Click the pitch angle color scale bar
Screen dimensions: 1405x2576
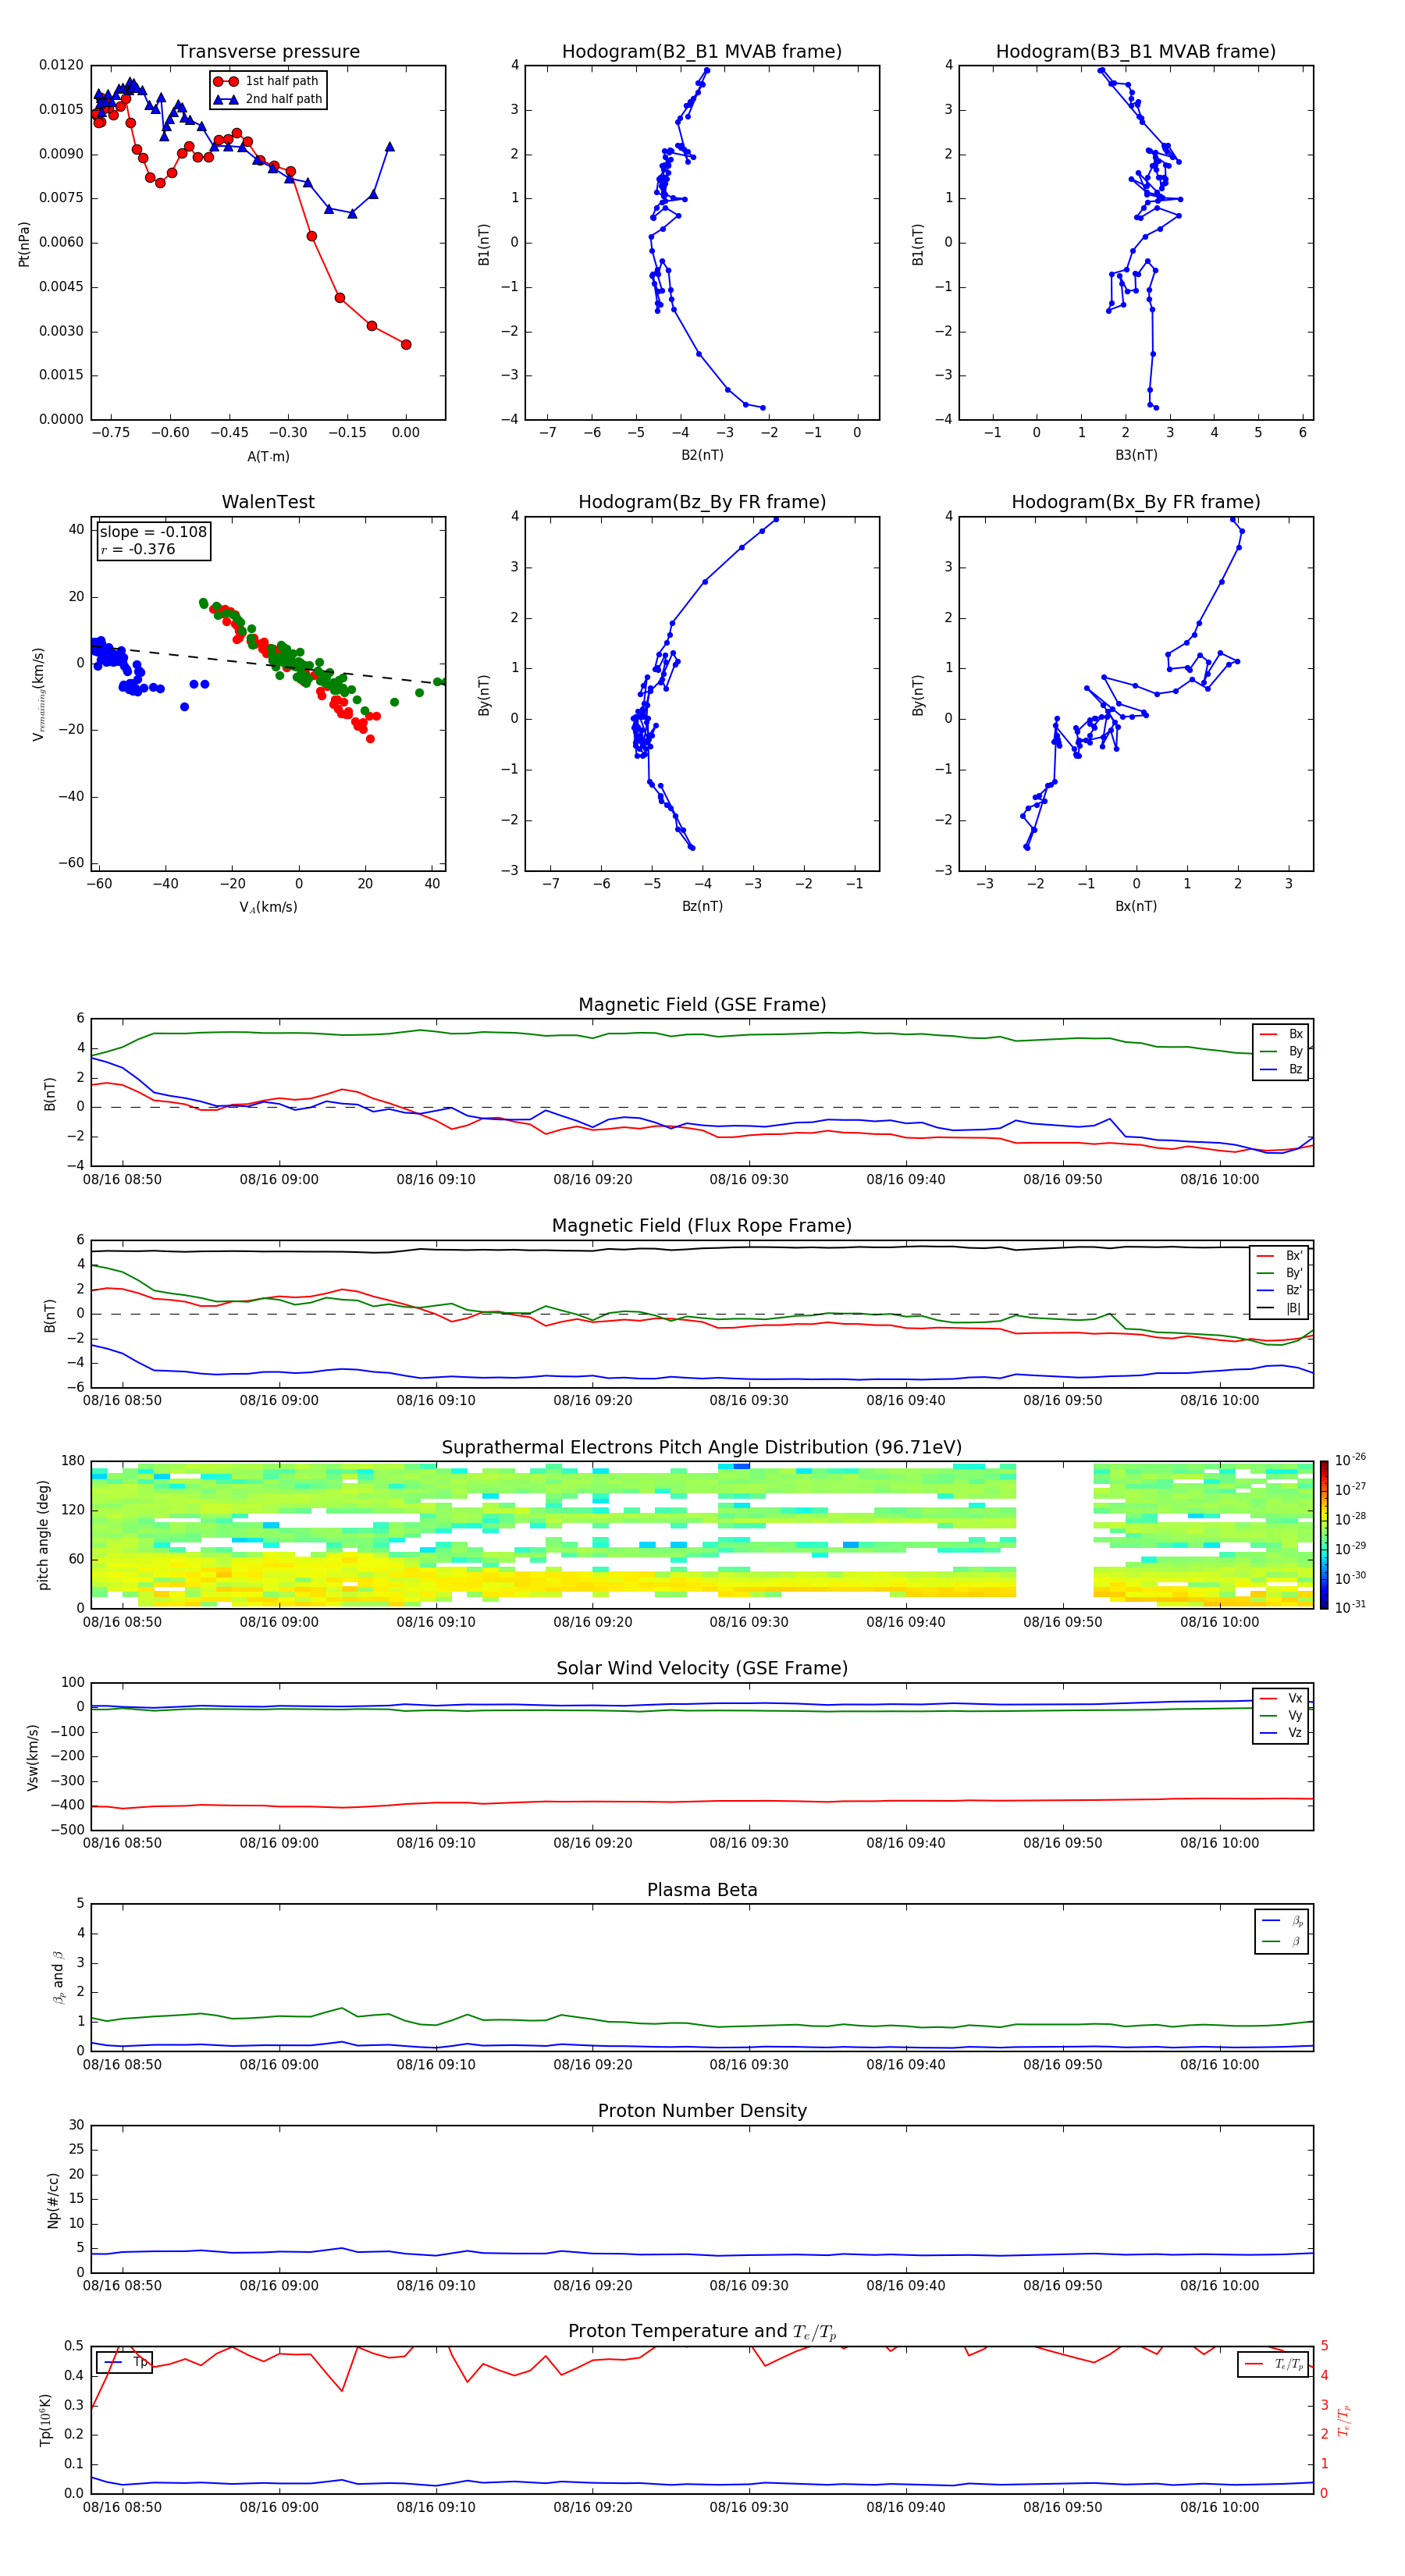(x=1324, y=1535)
